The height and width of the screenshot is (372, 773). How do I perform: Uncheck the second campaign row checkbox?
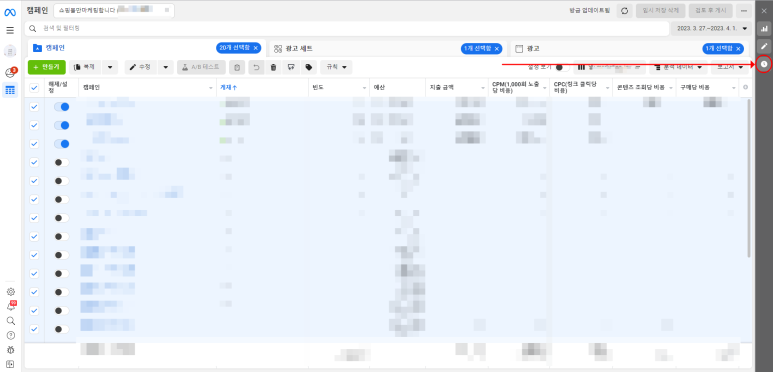pyautogui.click(x=34, y=125)
